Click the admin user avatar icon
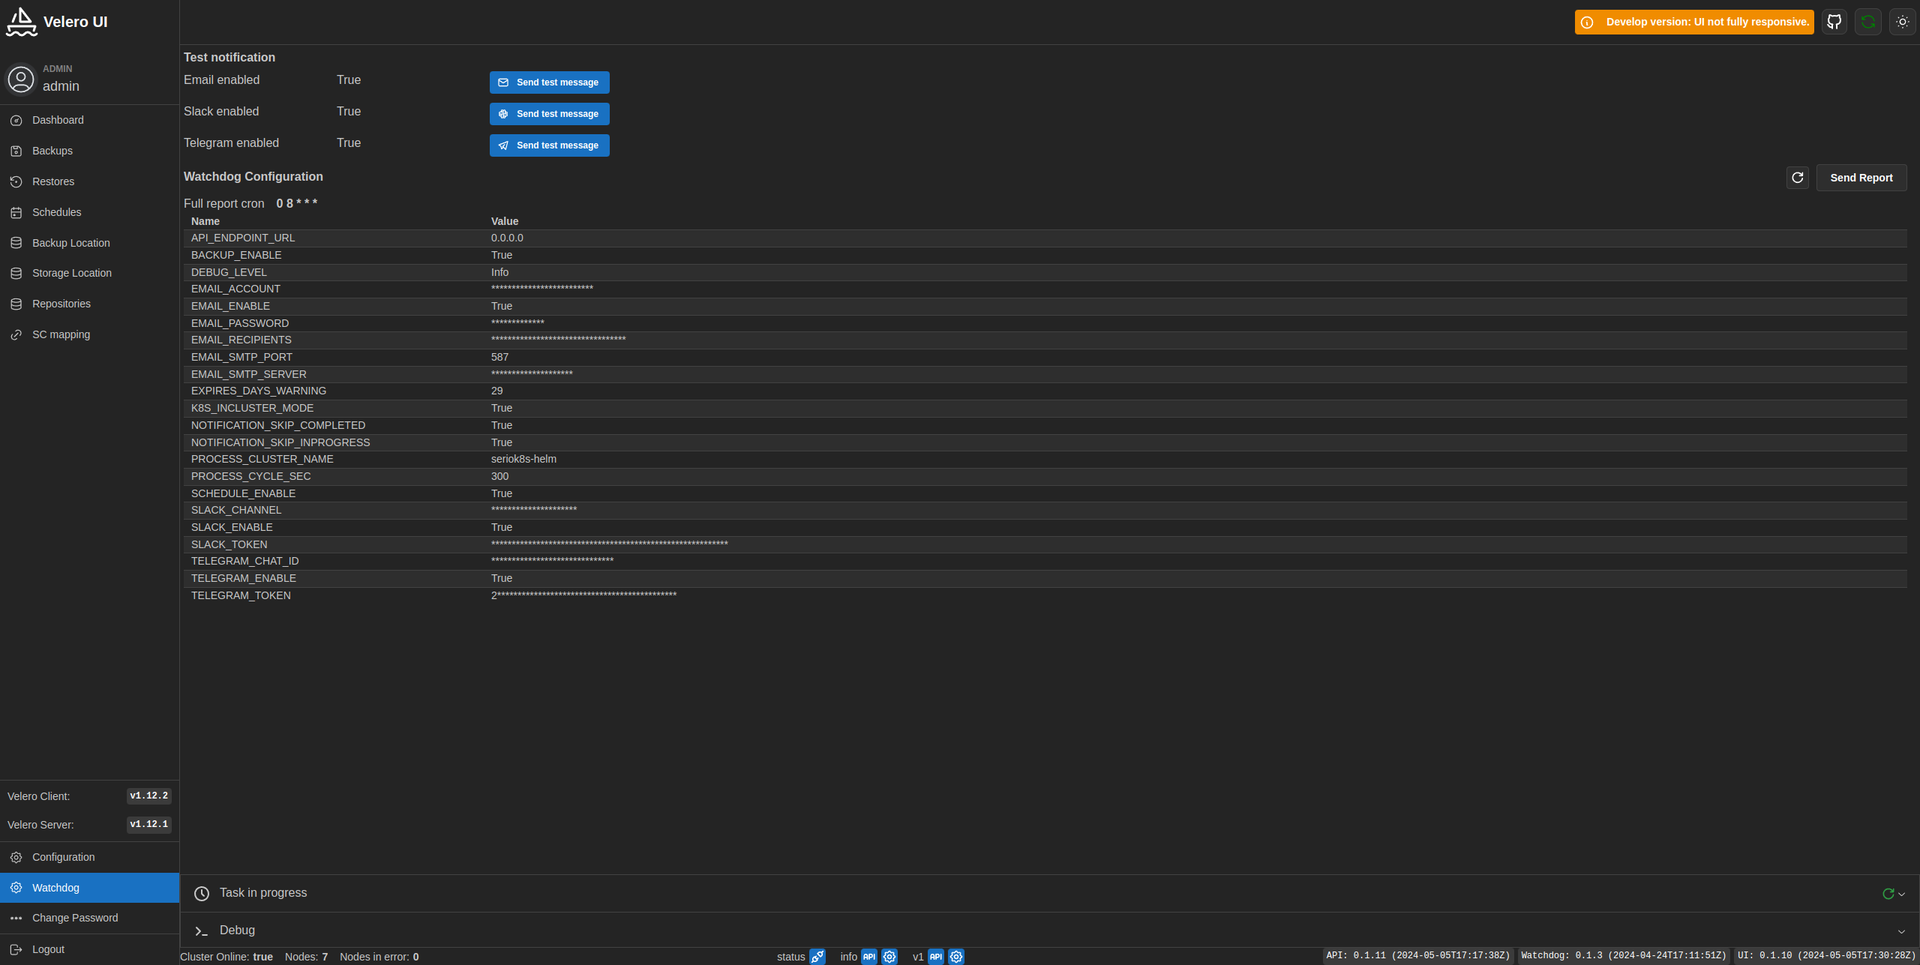 point(21,79)
